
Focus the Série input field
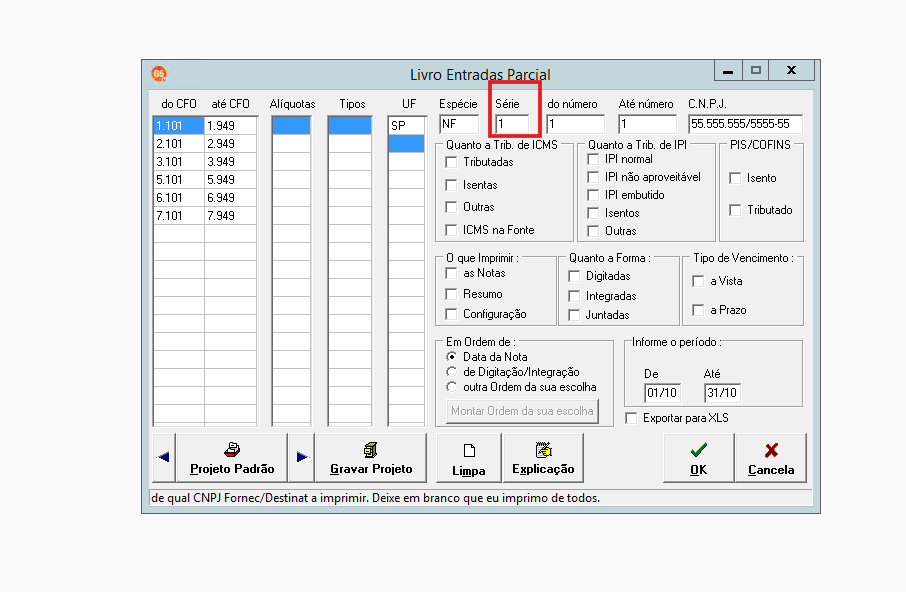pyautogui.click(x=512, y=124)
